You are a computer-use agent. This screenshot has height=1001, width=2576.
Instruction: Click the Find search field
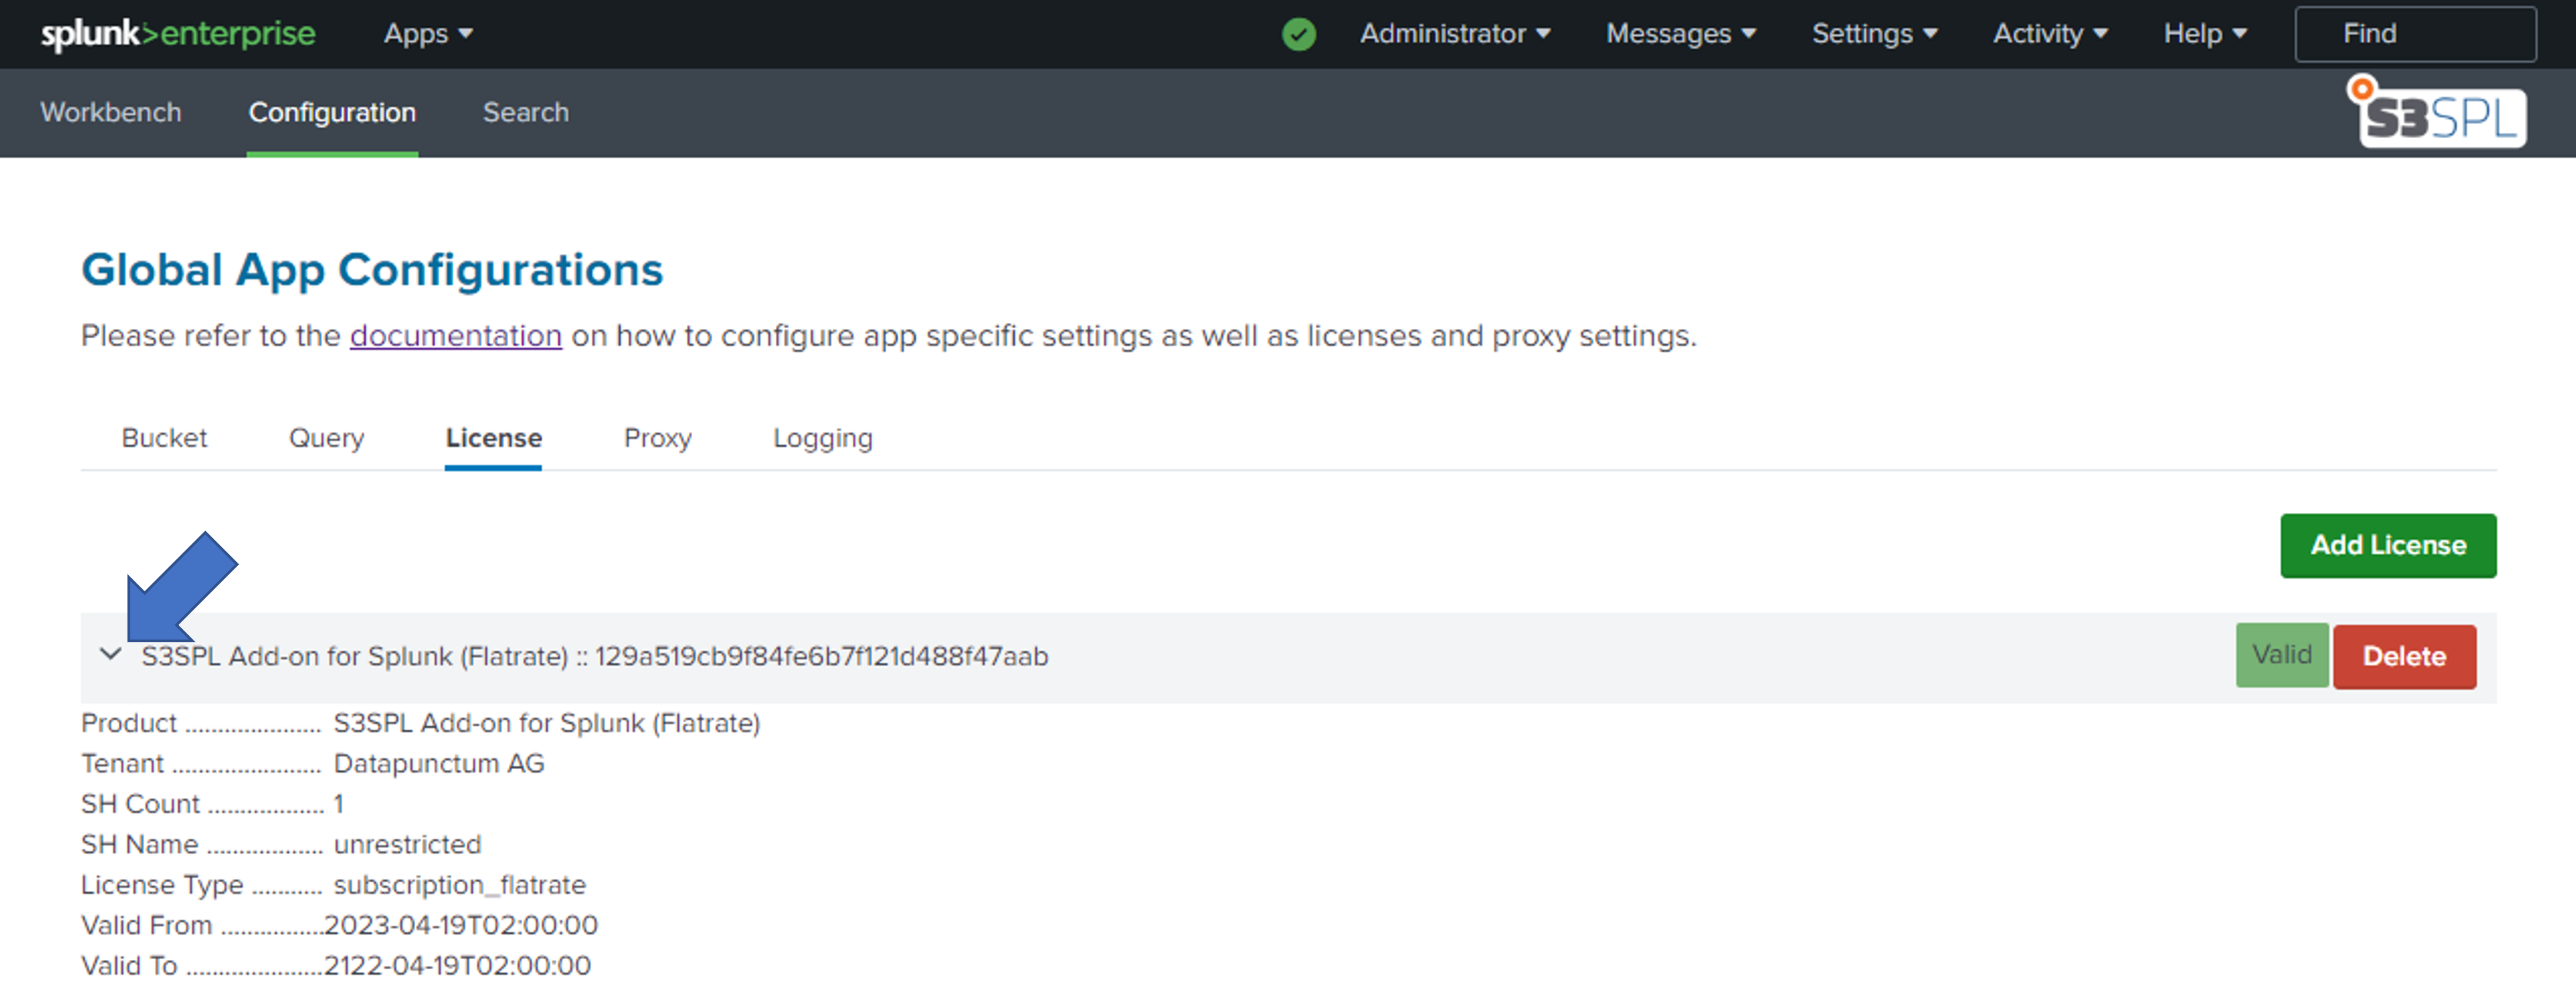pyautogui.click(x=2414, y=34)
